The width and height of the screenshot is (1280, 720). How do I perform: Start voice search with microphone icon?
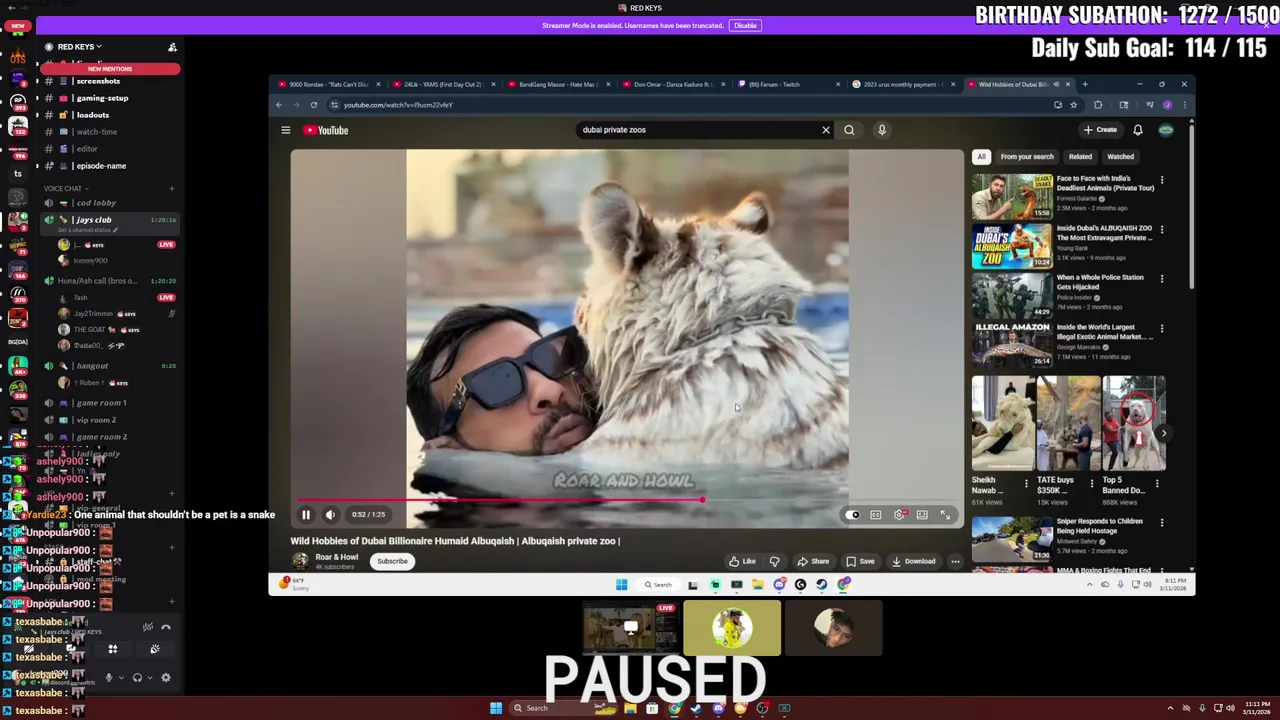click(x=882, y=130)
